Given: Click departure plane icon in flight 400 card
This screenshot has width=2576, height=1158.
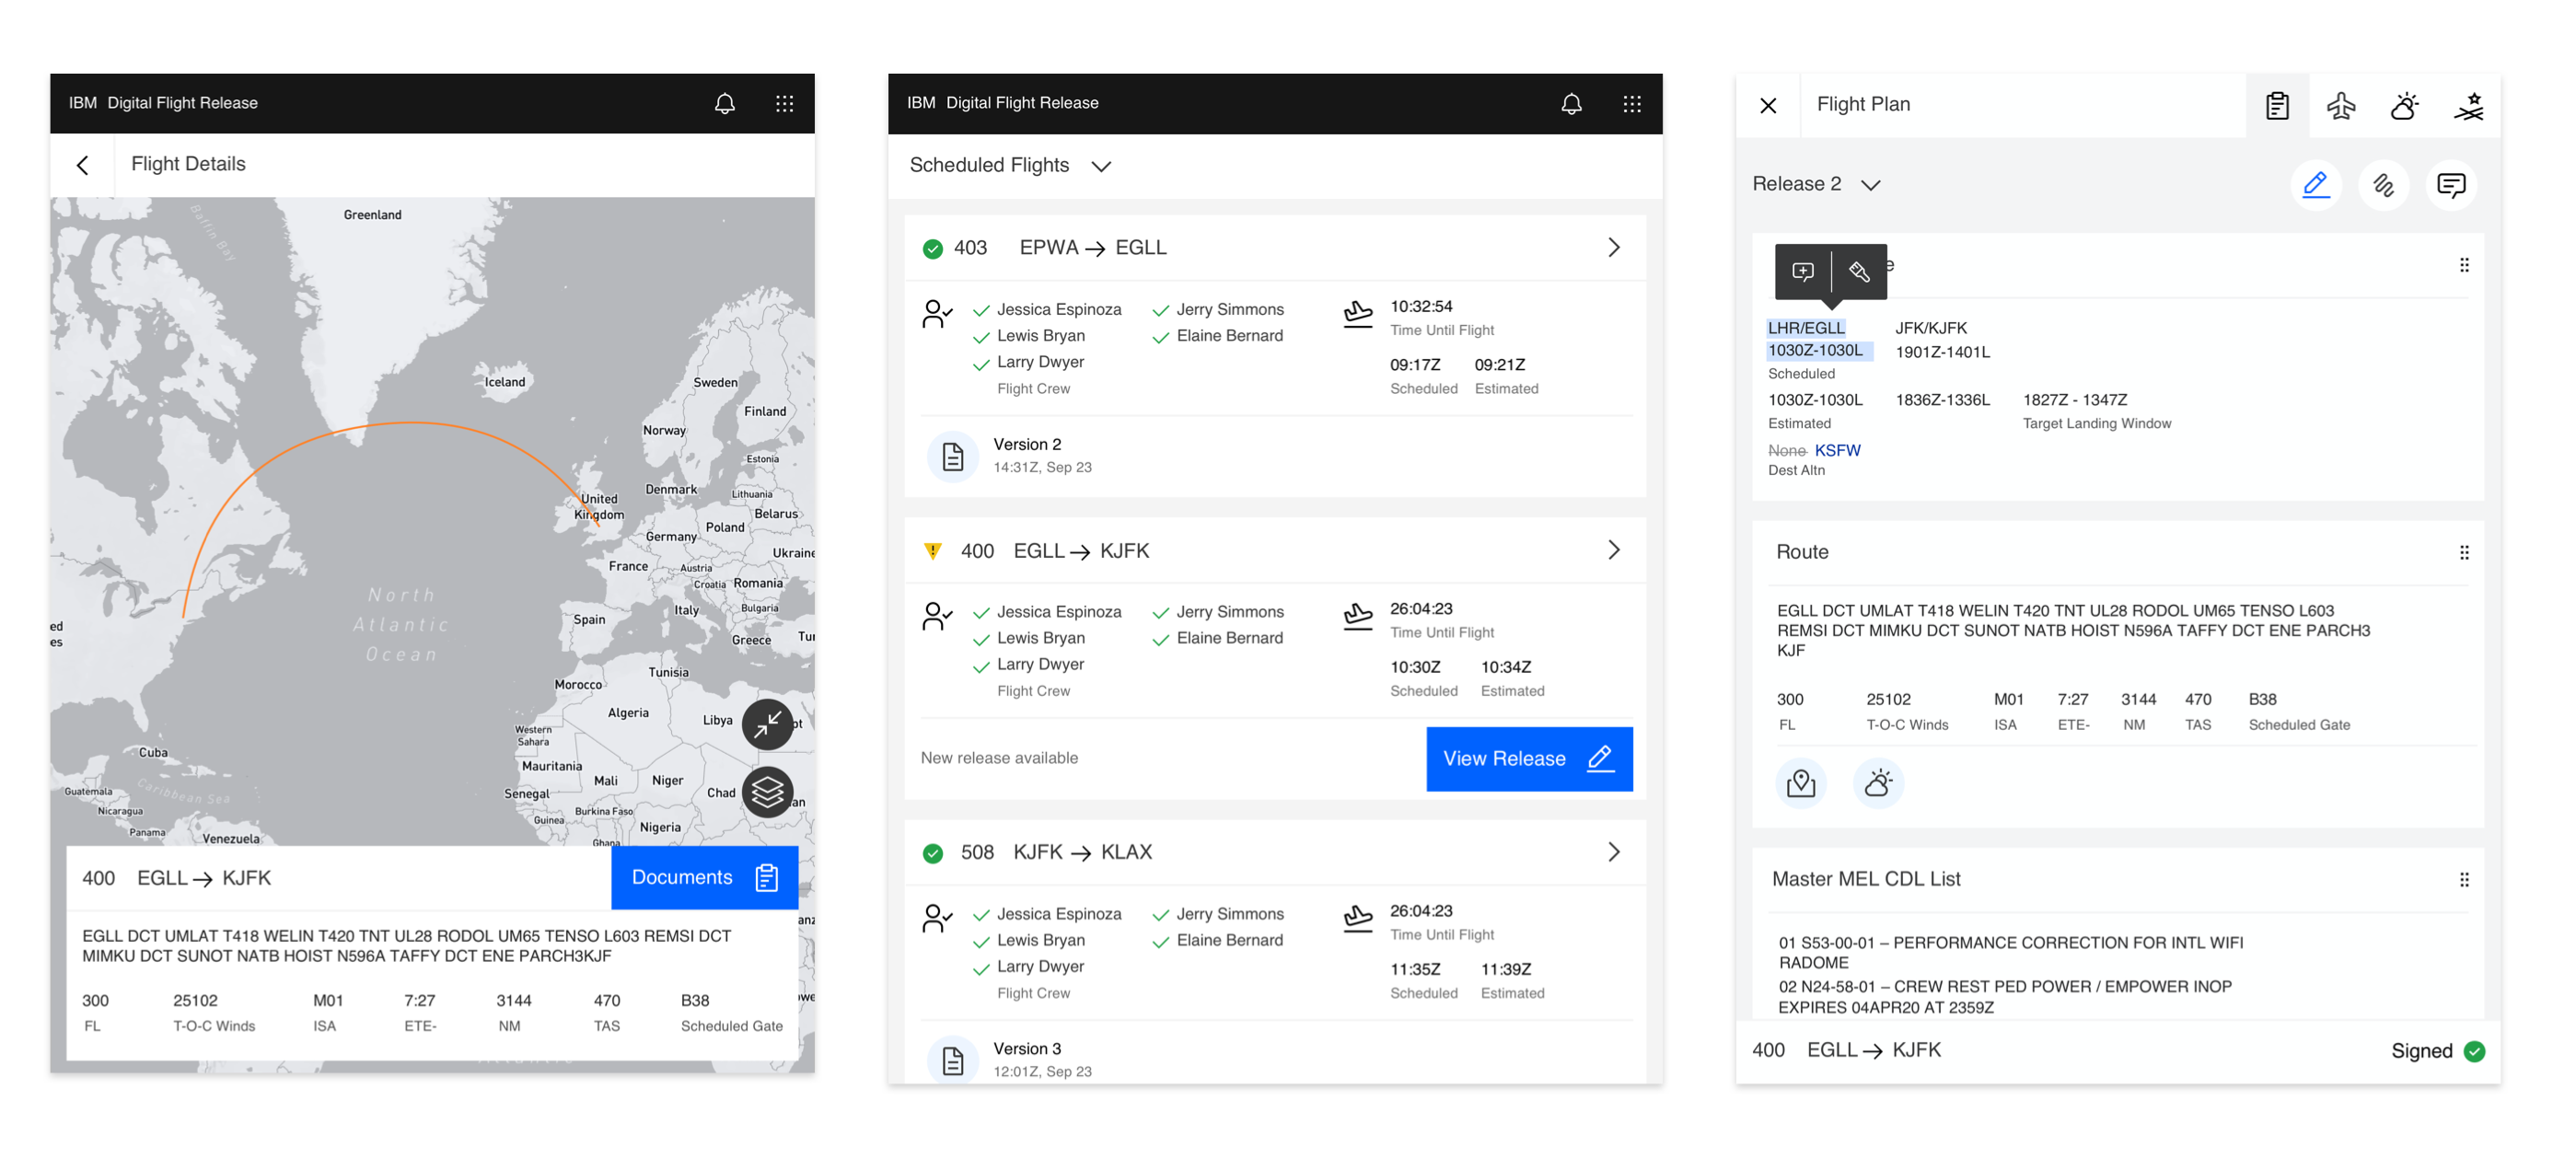Looking at the screenshot, I should click(1357, 615).
